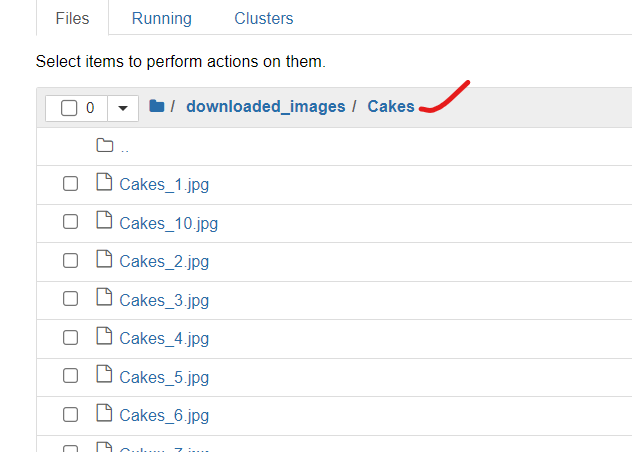Image resolution: width=632 pixels, height=452 pixels.
Task: Select Cakes_6.jpg using its checkbox
Action: pos(70,415)
